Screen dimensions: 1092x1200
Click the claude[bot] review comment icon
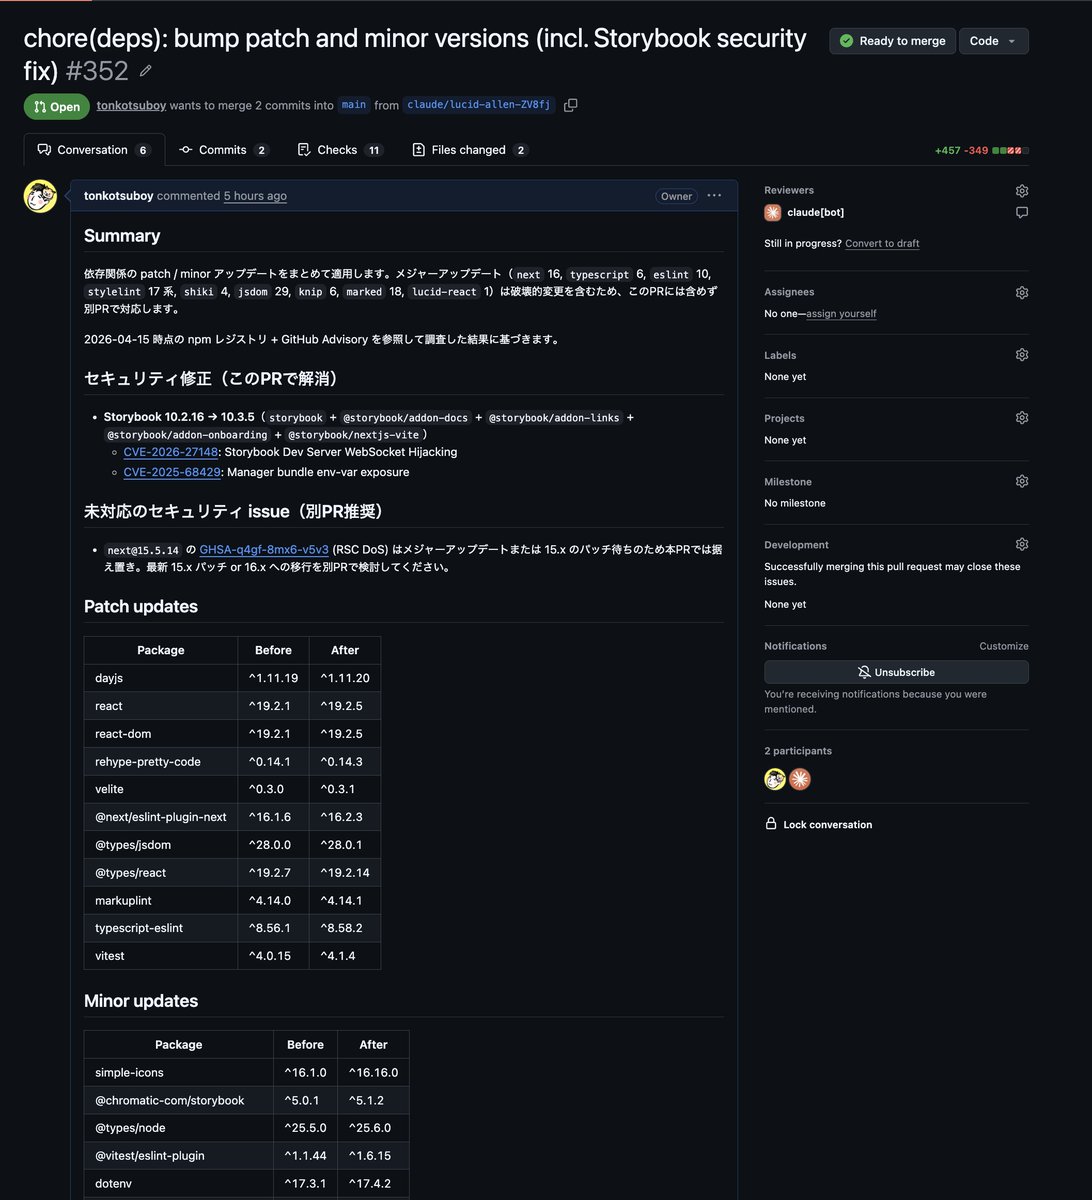pyautogui.click(x=1021, y=212)
